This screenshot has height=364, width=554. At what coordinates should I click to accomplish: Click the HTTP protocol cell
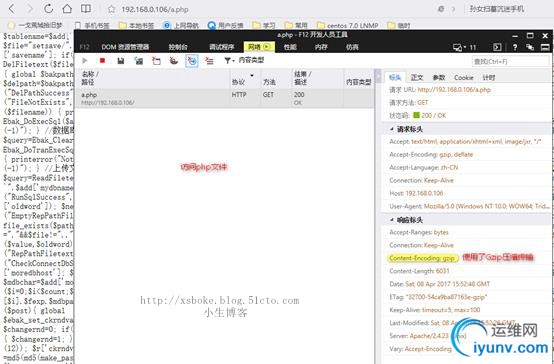pyautogui.click(x=239, y=95)
